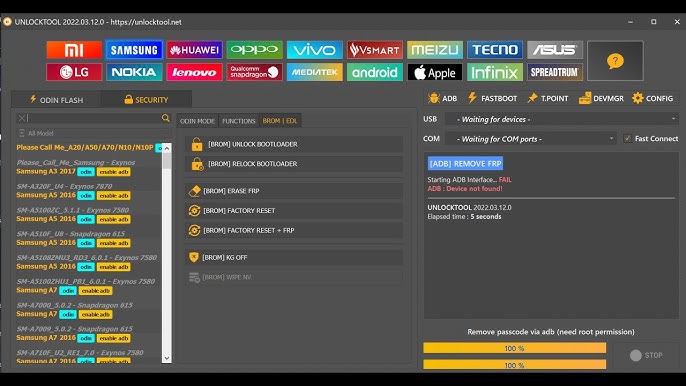Select the MediaTek brand logo

[x=314, y=72]
